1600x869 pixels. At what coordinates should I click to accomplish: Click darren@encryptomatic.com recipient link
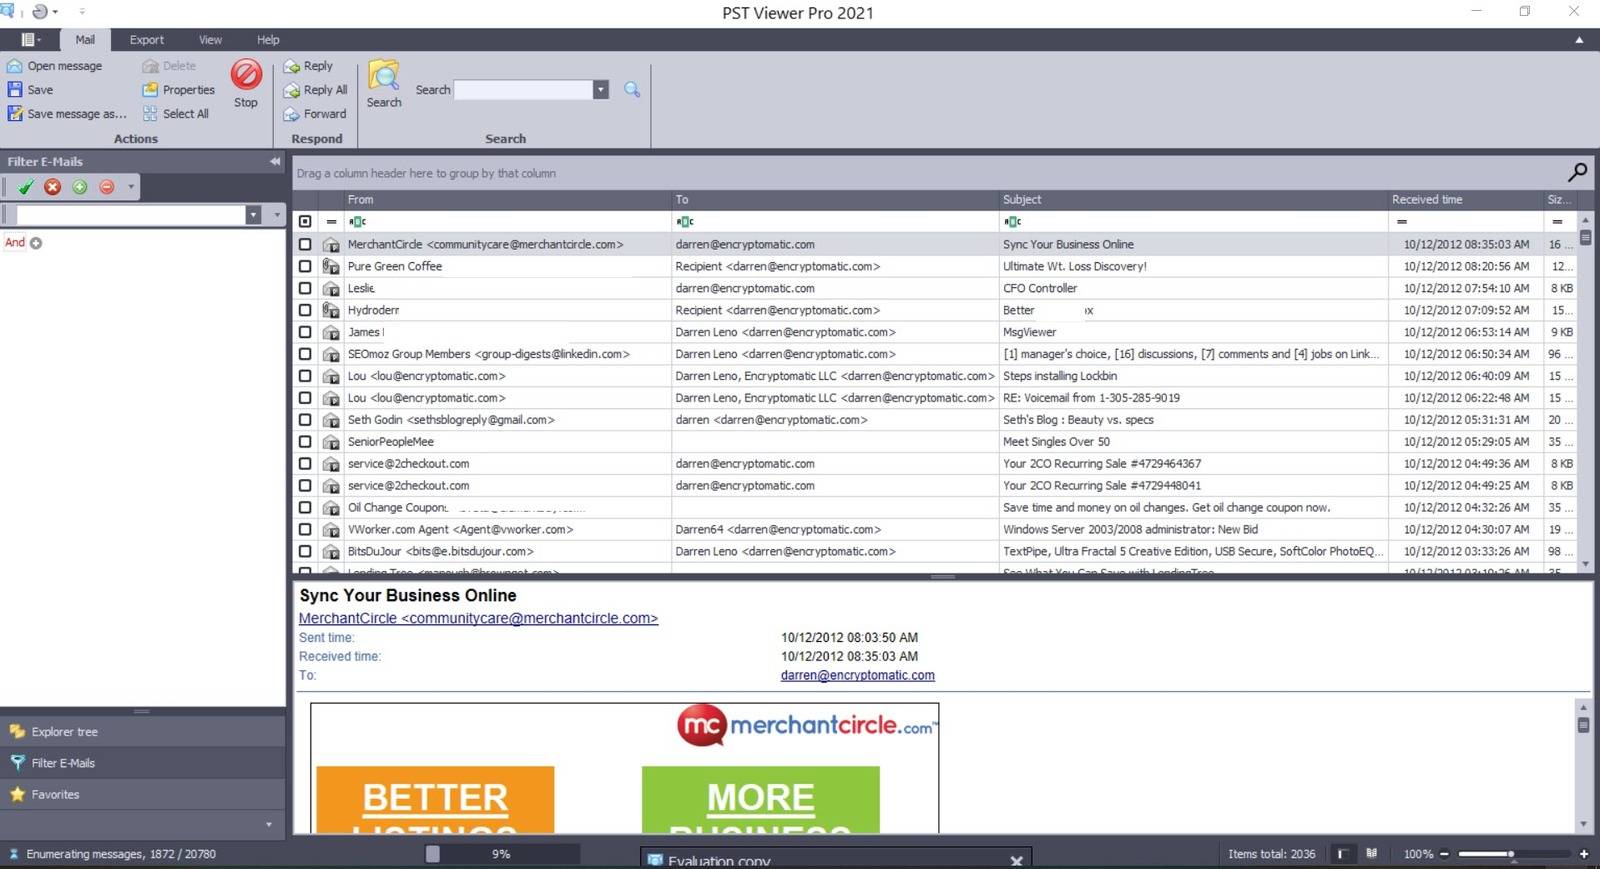point(857,675)
